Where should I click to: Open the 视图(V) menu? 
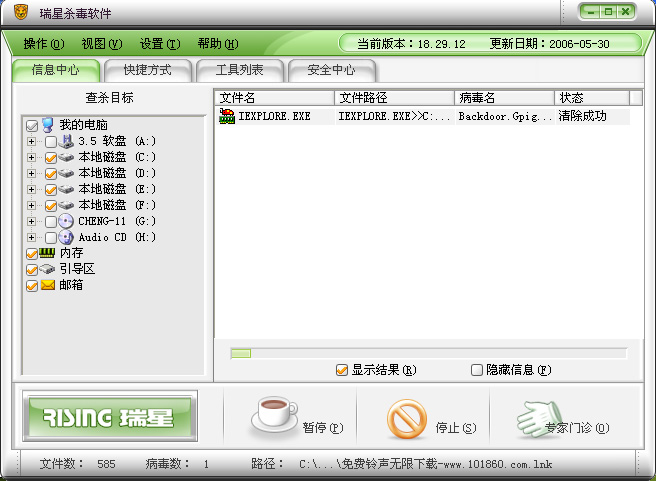tap(102, 43)
